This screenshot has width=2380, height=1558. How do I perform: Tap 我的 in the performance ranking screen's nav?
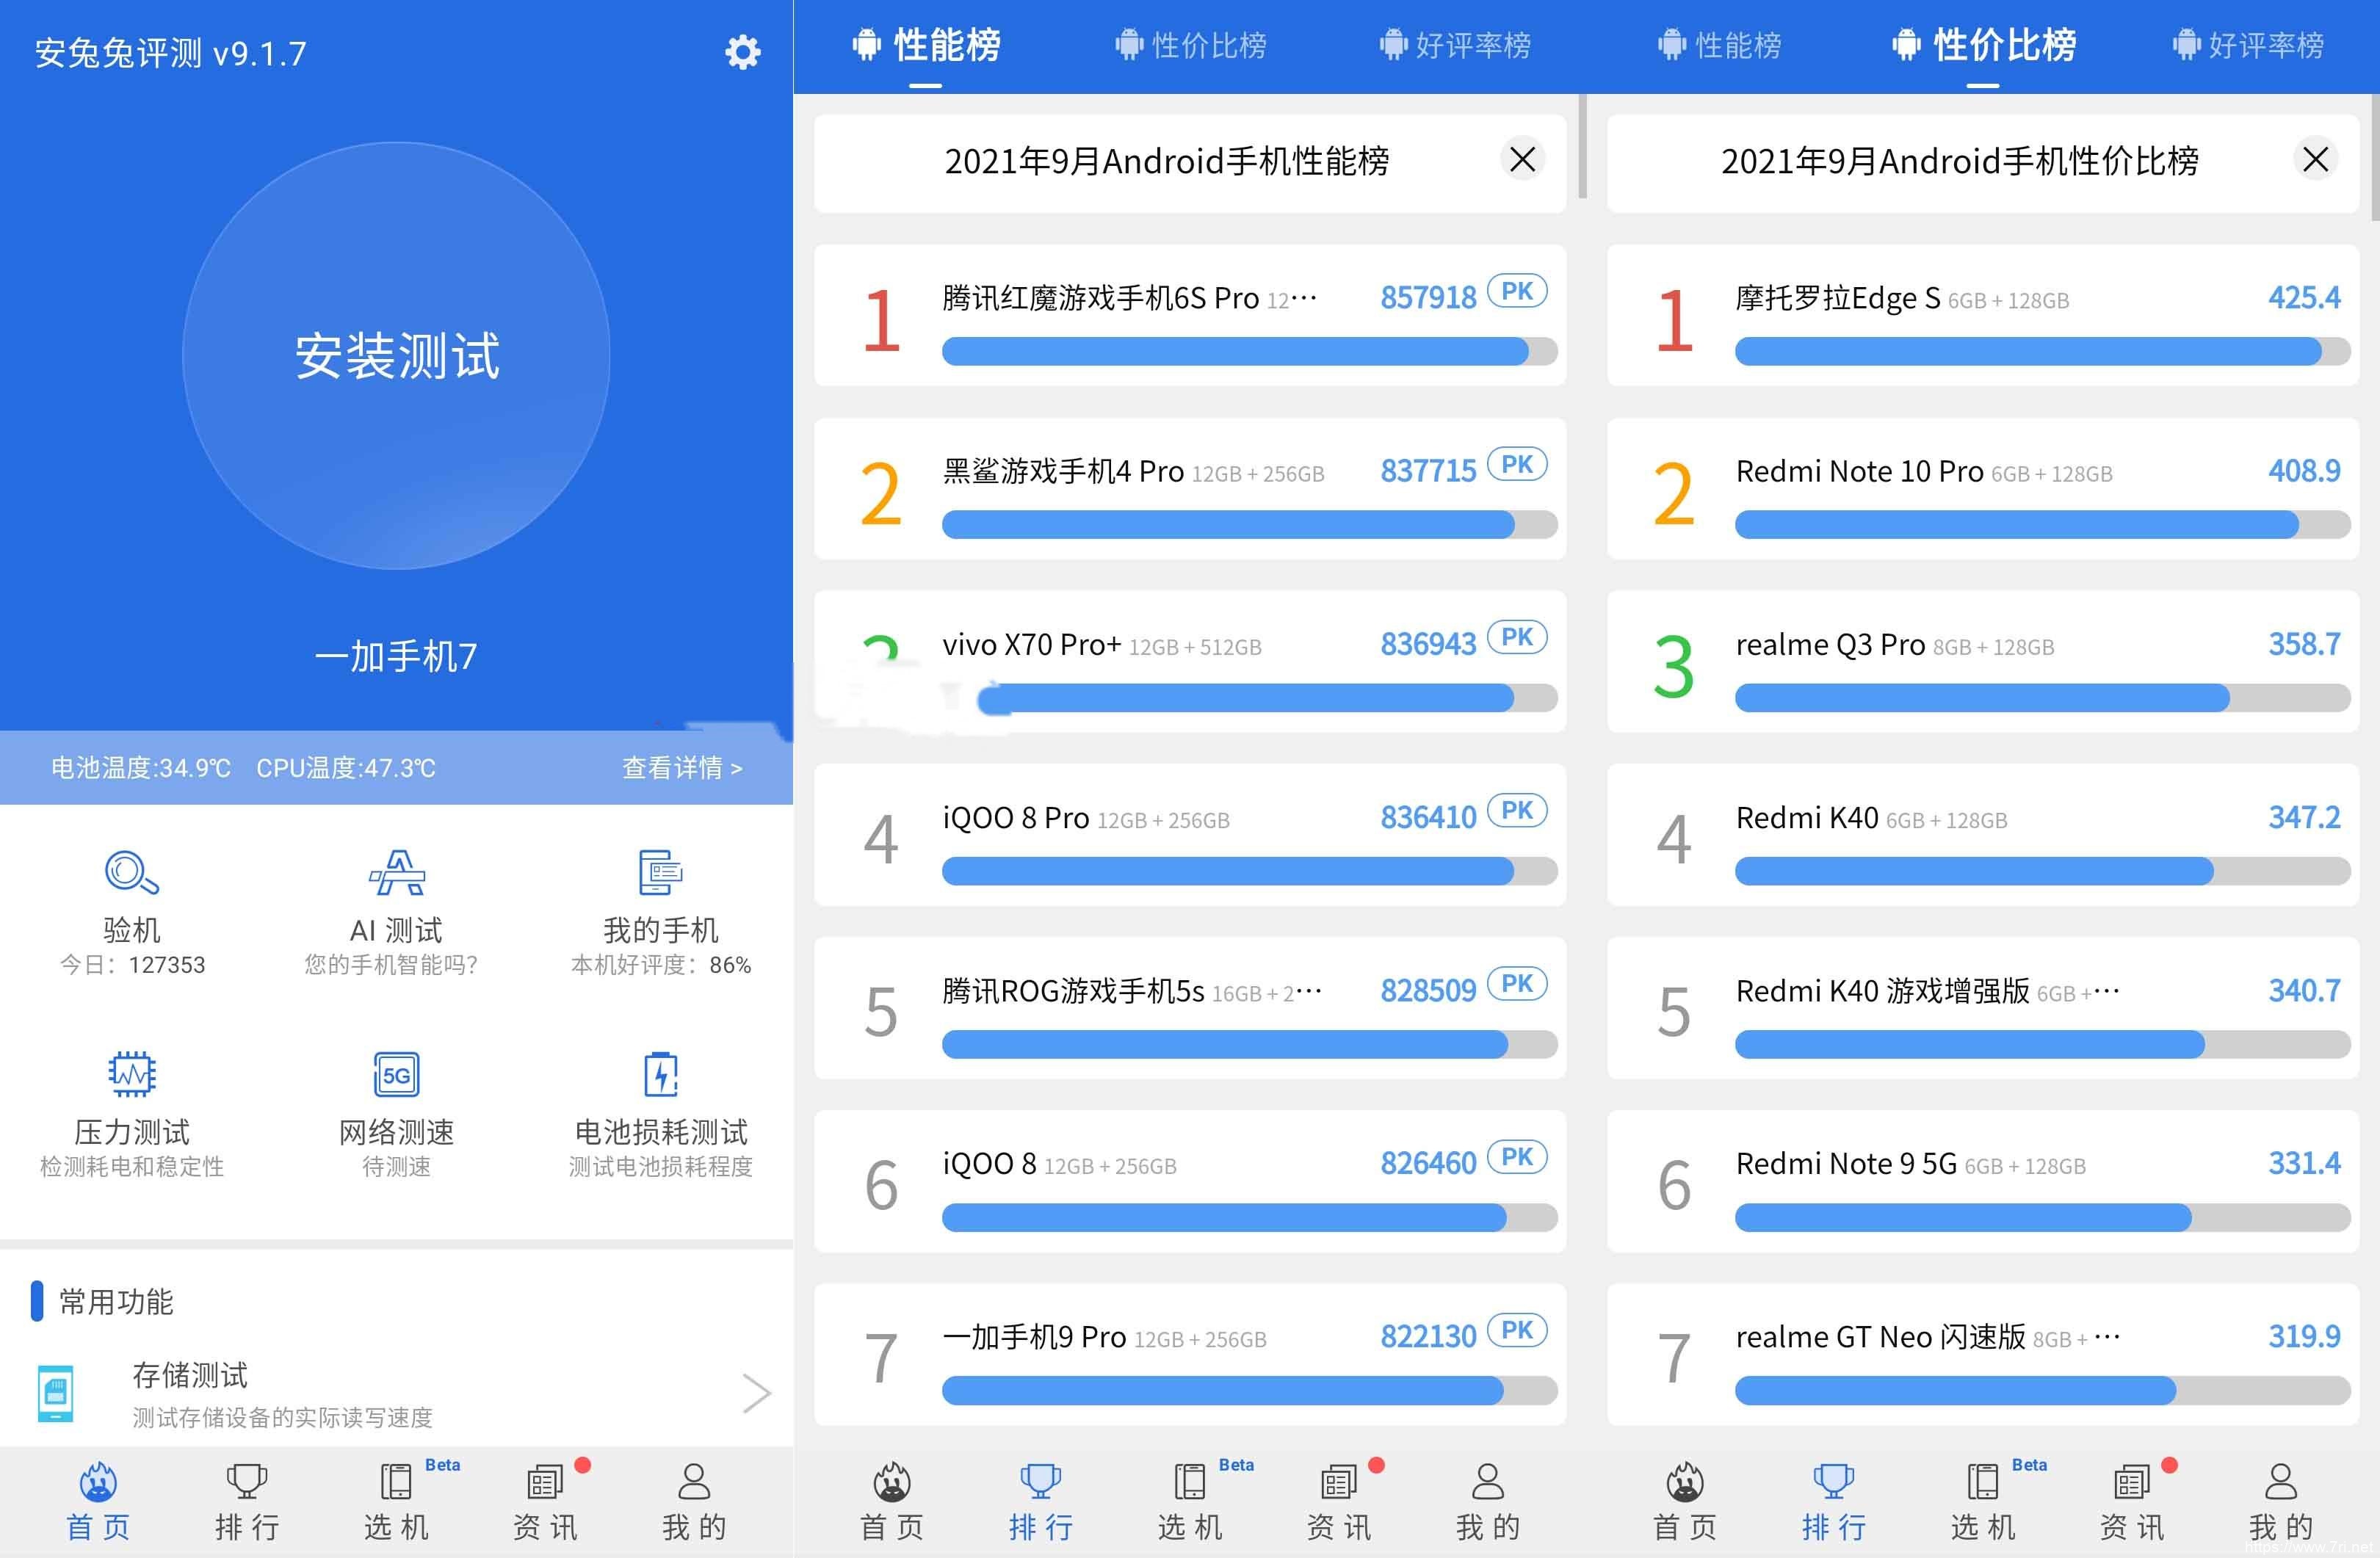(x=1488, y=1501)
